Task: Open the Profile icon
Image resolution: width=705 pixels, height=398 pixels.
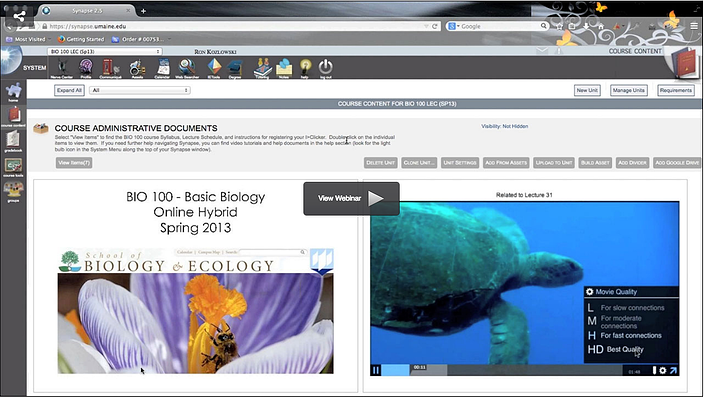Action: click(86, 67)
